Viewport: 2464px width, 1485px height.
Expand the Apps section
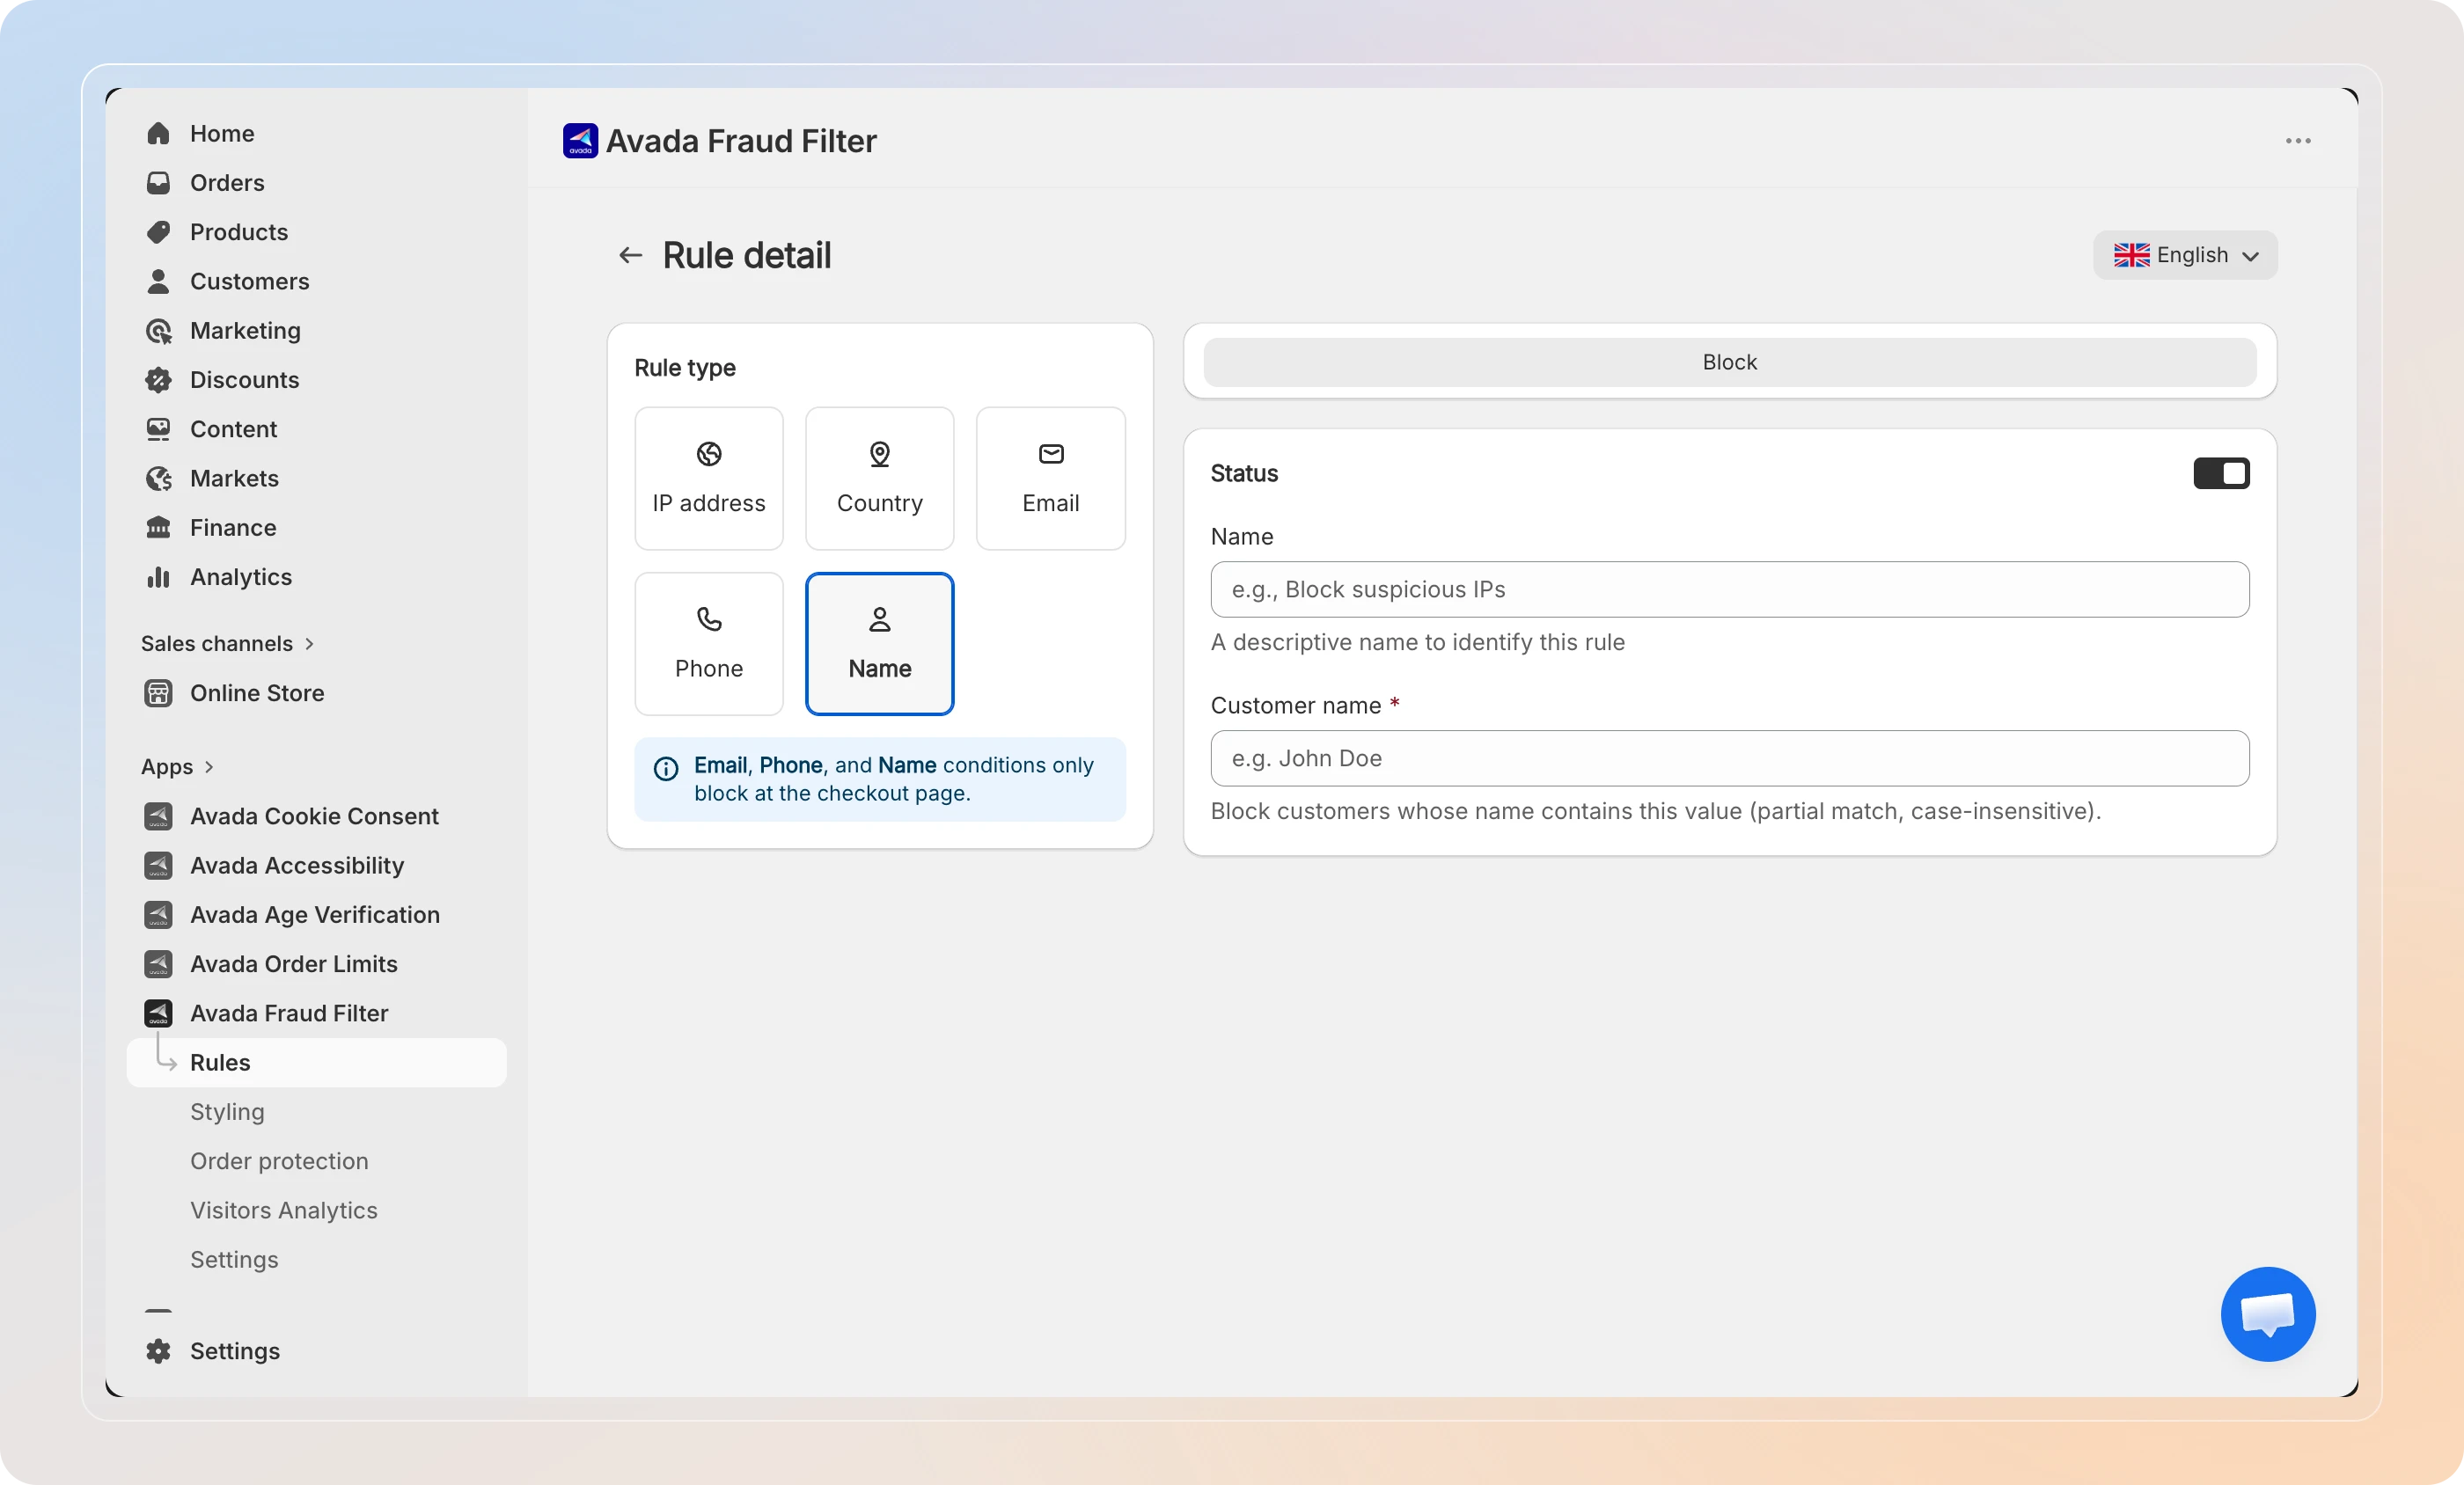pyautogui.click(x=178, y=767)
